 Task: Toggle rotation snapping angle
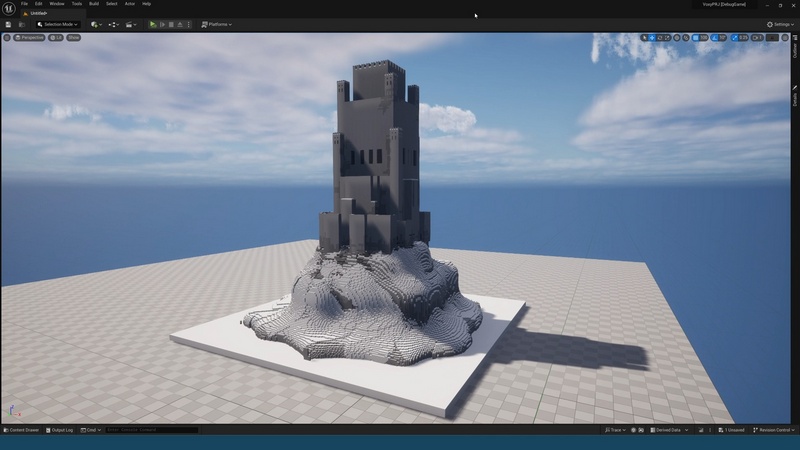[x=715, y=38]
